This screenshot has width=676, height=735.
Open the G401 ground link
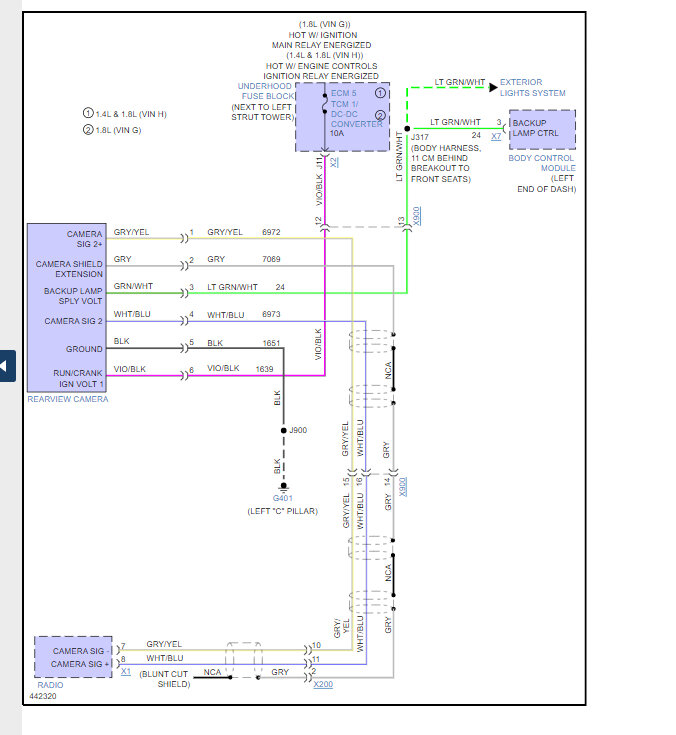pos(283,498)
